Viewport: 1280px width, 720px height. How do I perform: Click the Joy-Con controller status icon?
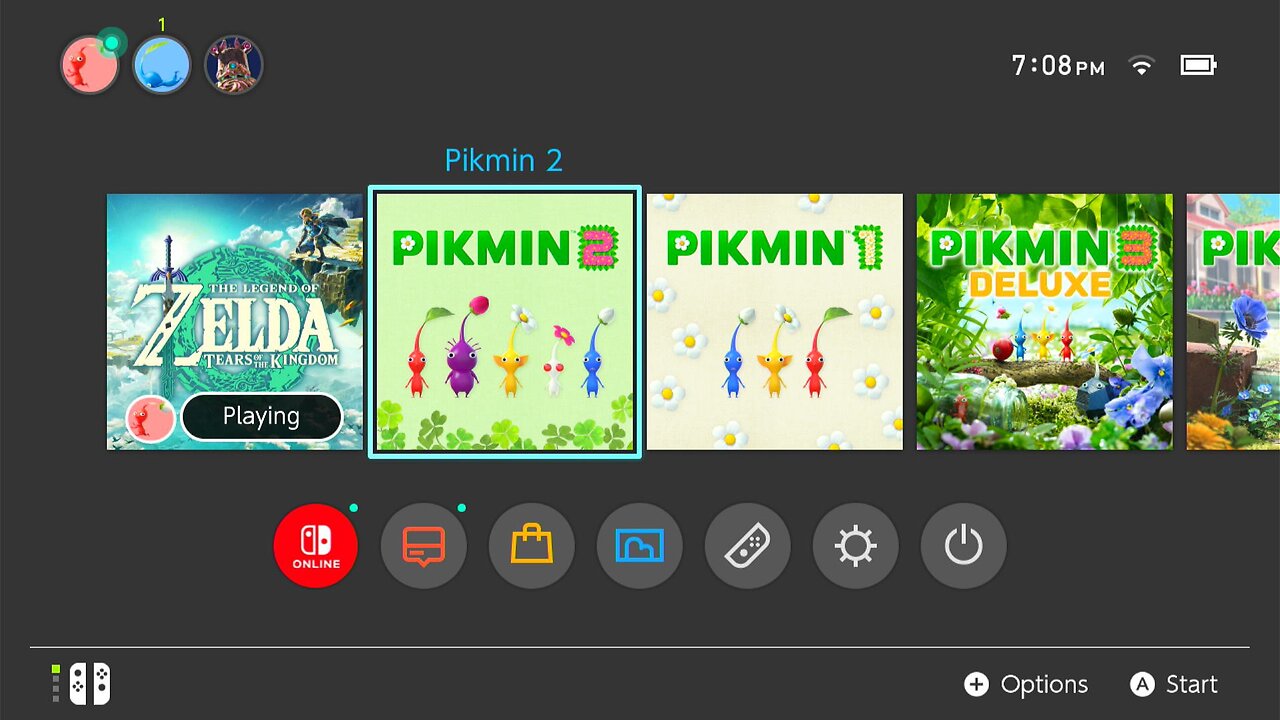(x=81, y=684)
